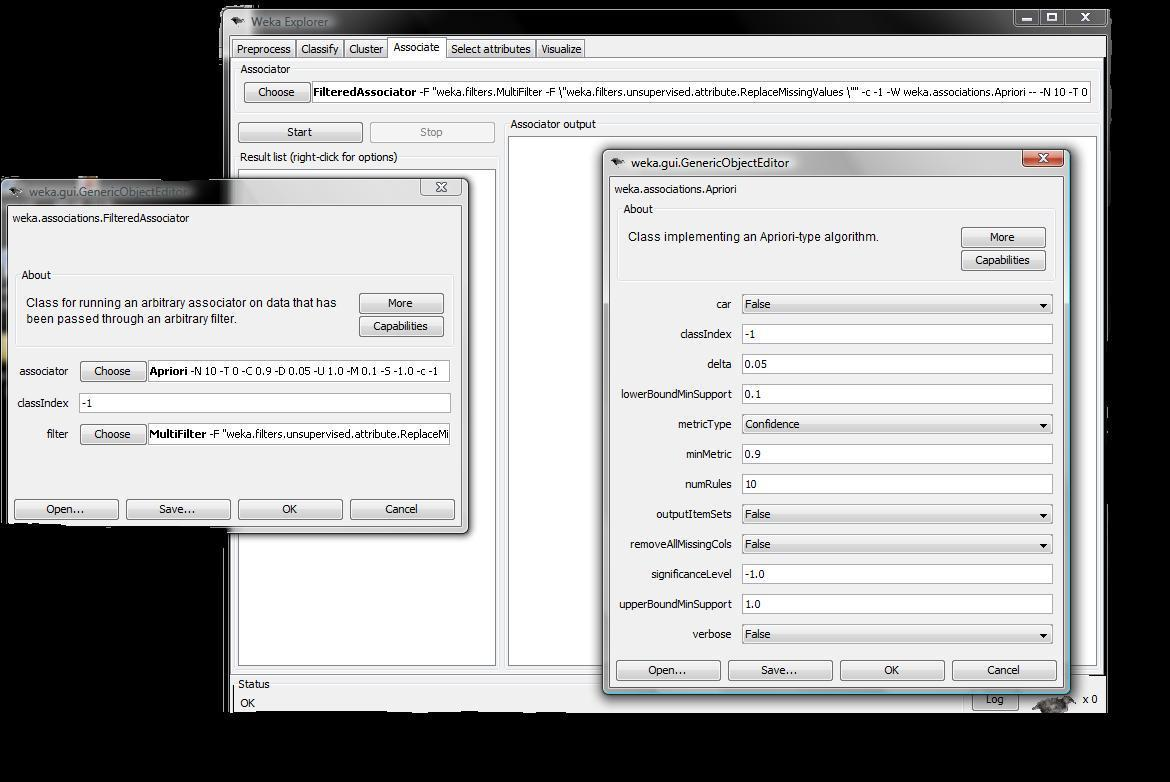1170x782 pixels.
Task: Start the associator run
Action: click(300, 132)
